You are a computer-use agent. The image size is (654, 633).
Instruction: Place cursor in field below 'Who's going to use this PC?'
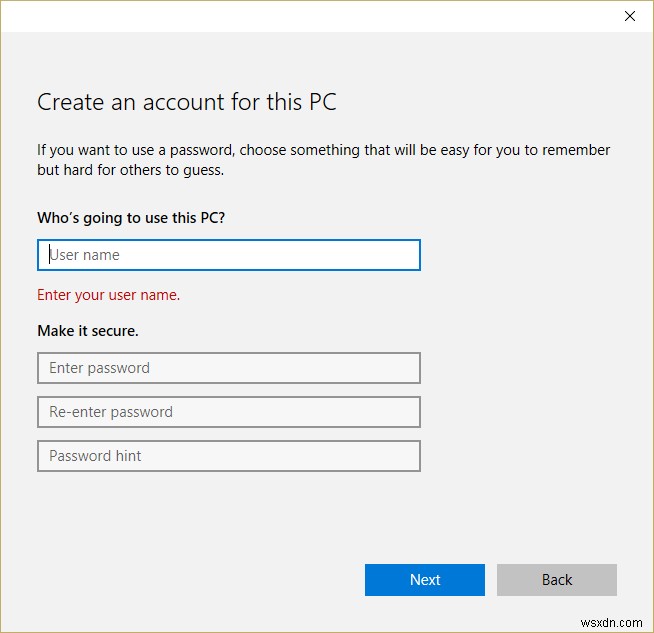pos(228,255)
